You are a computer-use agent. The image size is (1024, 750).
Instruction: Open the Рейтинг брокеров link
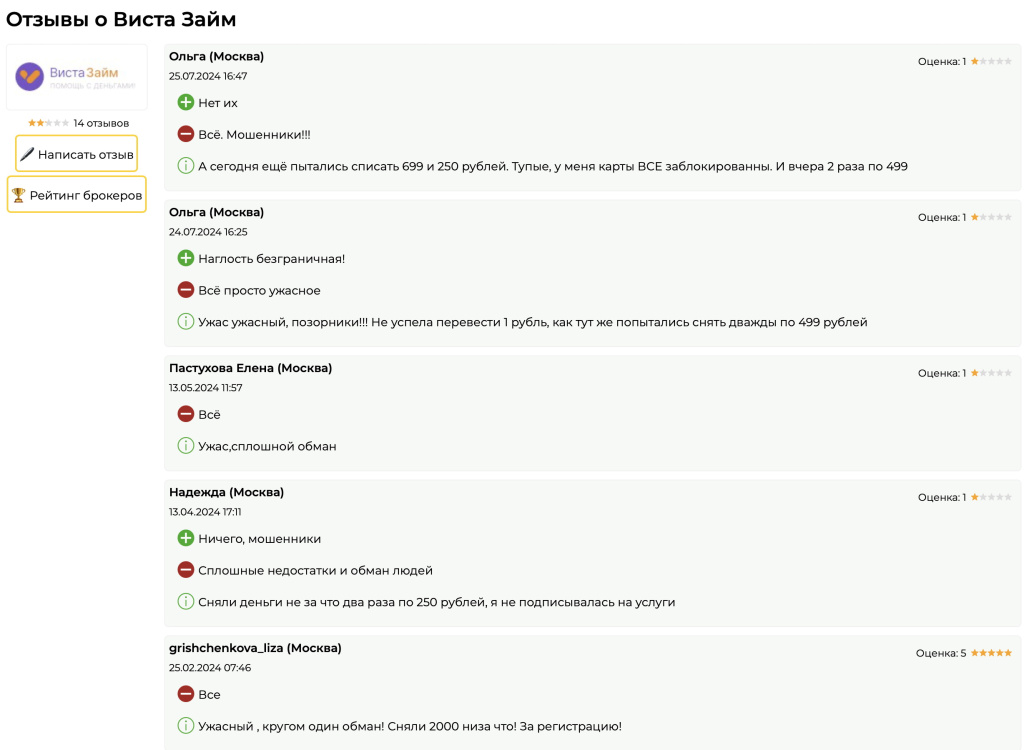click(x=77, y=195)
